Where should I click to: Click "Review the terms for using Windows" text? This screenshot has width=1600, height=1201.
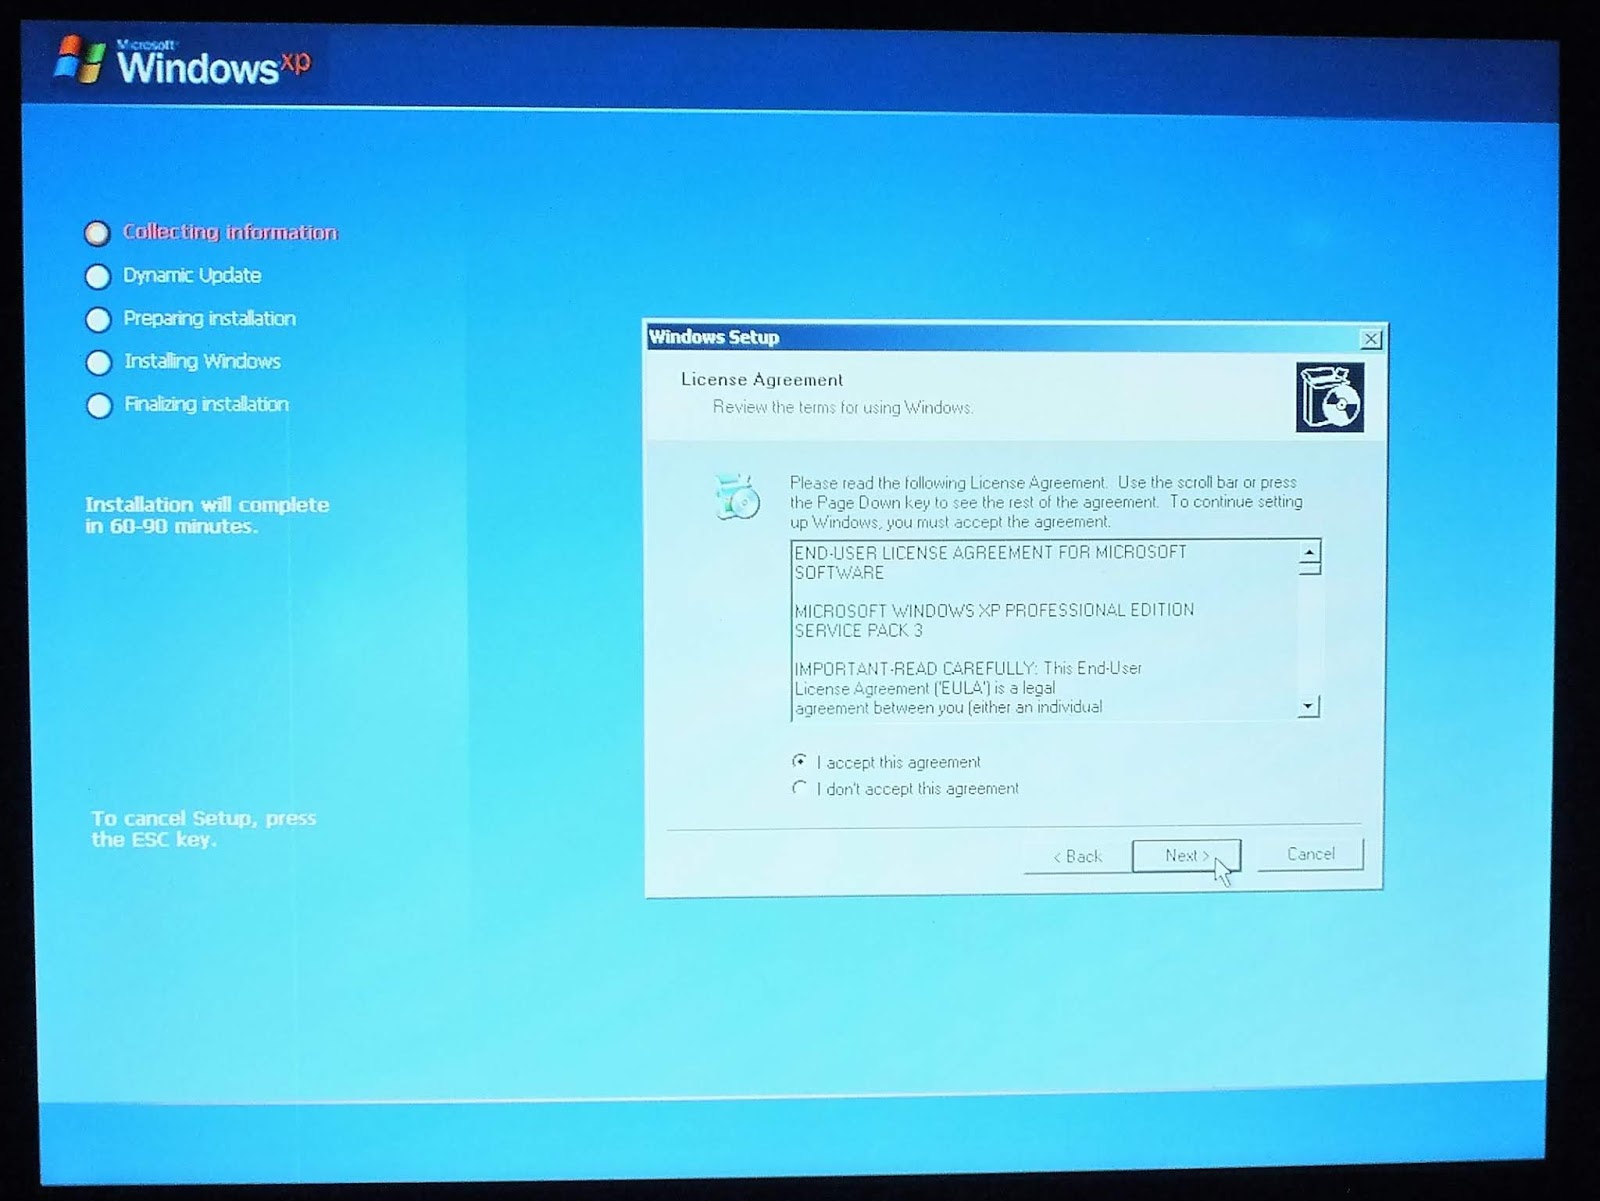[x=842, y=407]
